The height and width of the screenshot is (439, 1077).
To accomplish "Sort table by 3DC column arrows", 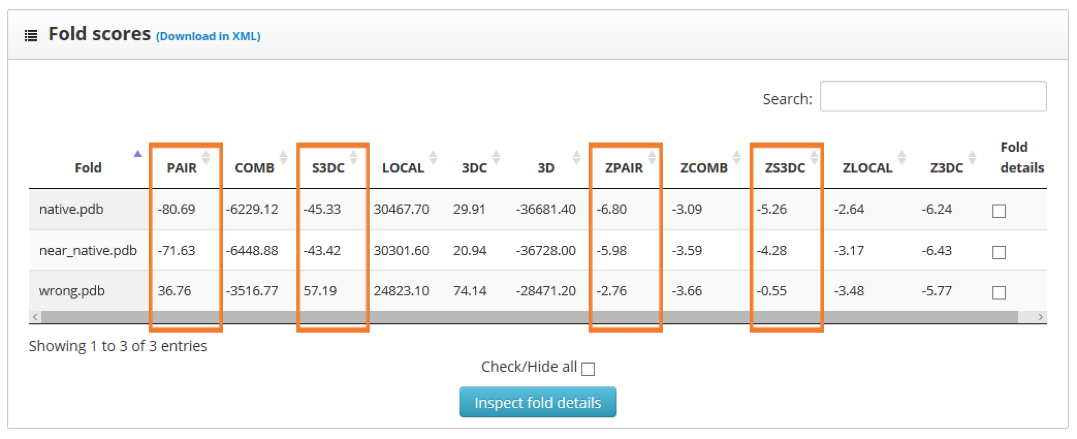I will click(x=496, y=158).
